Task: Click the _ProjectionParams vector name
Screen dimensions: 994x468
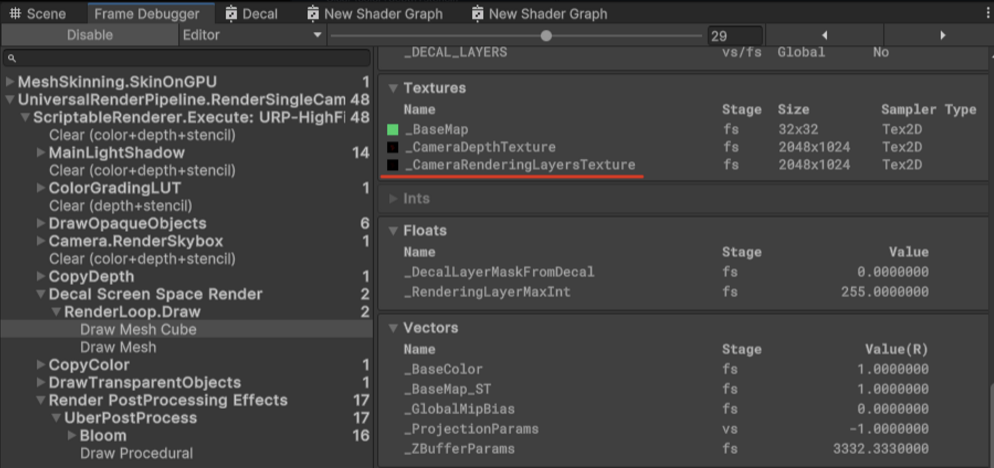Action: tap(471, 429)
